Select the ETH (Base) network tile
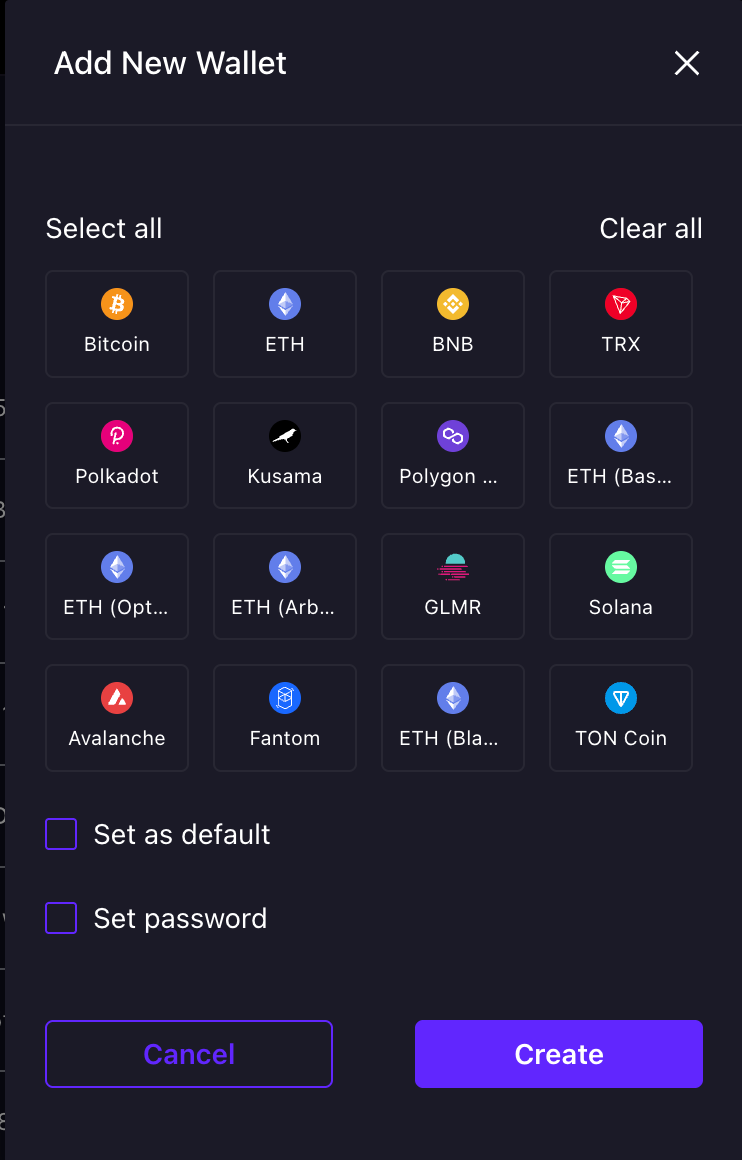This screenshot has height=1160, width=742. pos(621,455)
